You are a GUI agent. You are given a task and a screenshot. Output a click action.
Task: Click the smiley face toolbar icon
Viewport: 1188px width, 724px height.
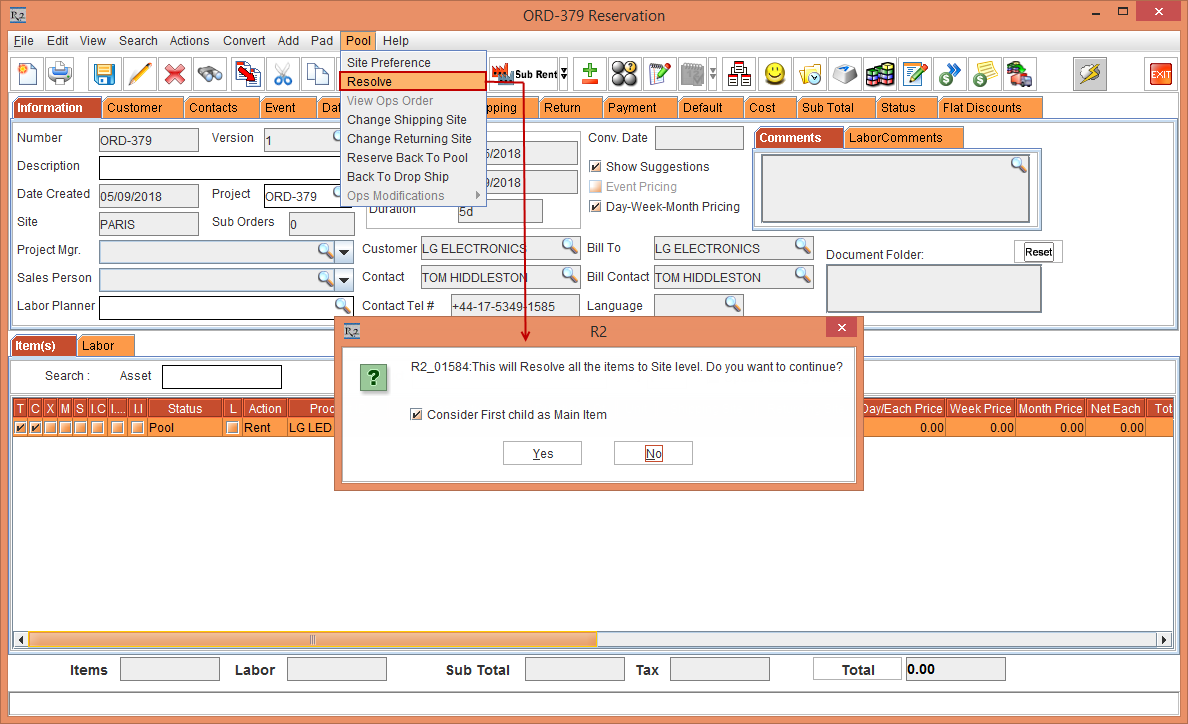[774, 74]
